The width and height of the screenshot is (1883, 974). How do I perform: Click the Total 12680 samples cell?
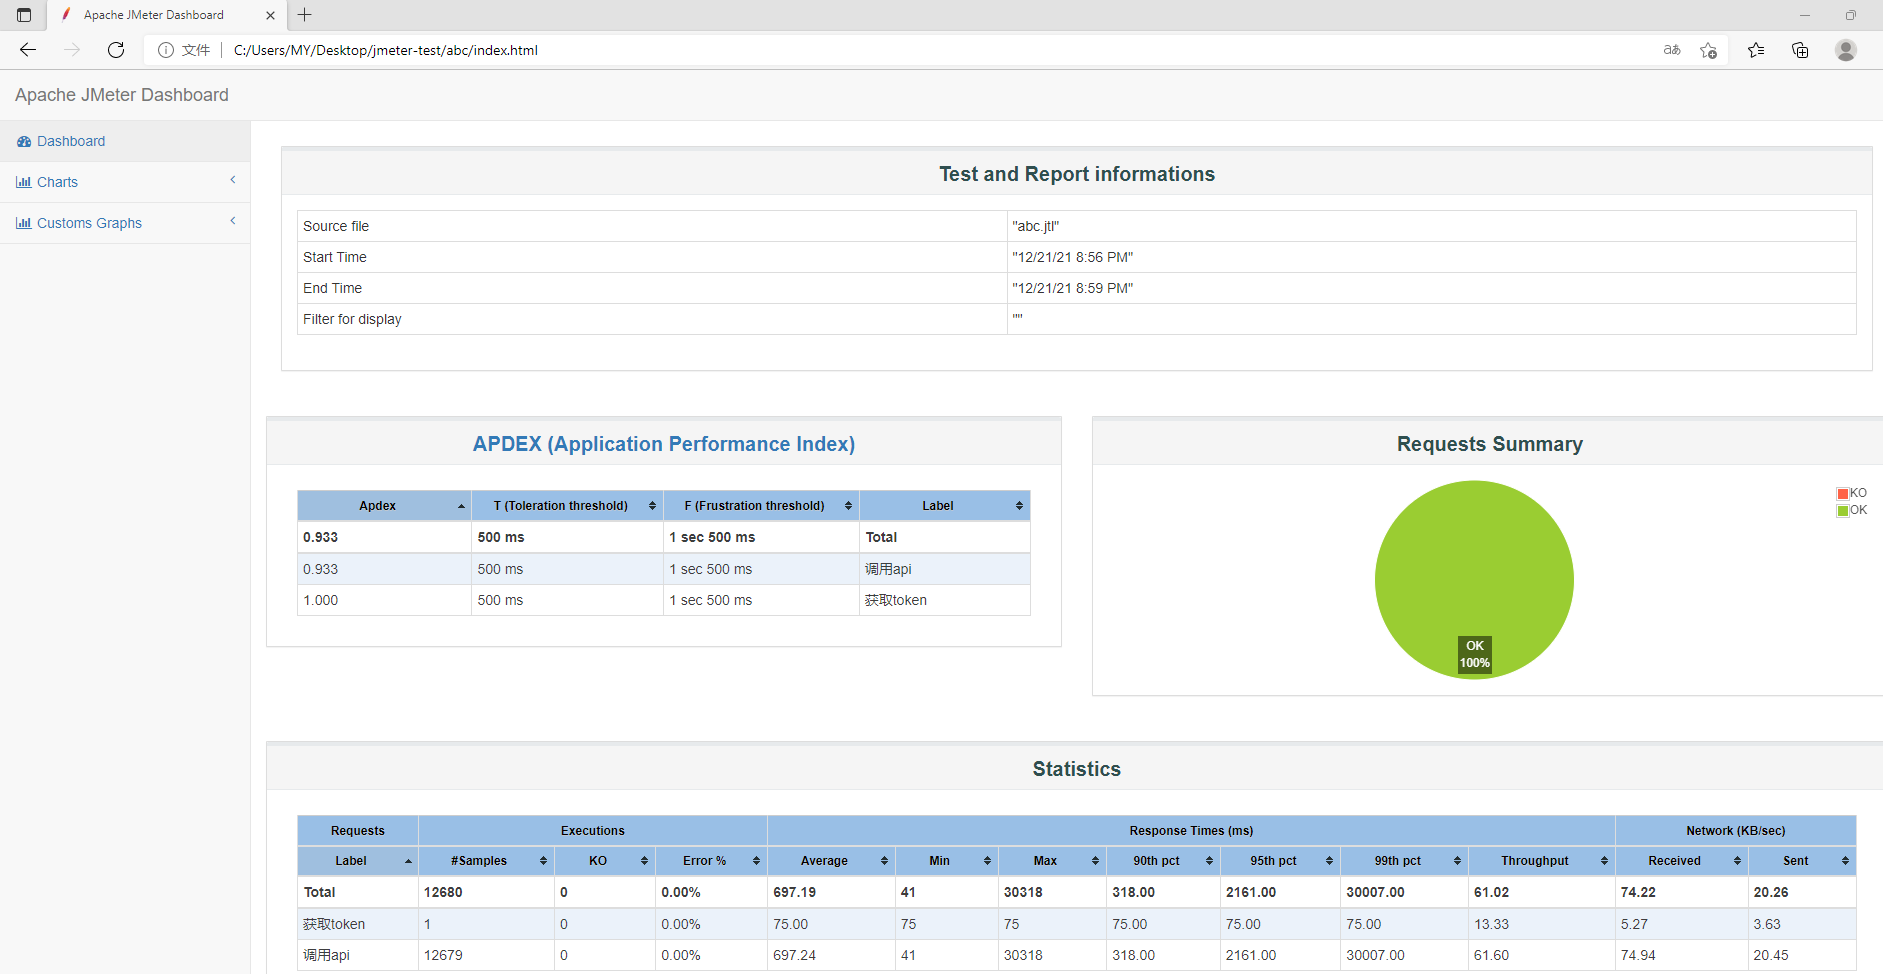(x=486, y=892)
